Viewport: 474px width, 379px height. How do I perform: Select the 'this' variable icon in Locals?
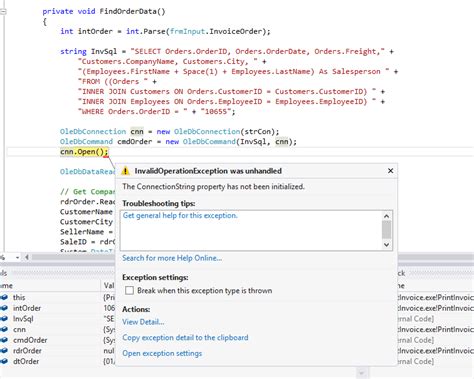point(4,297)
